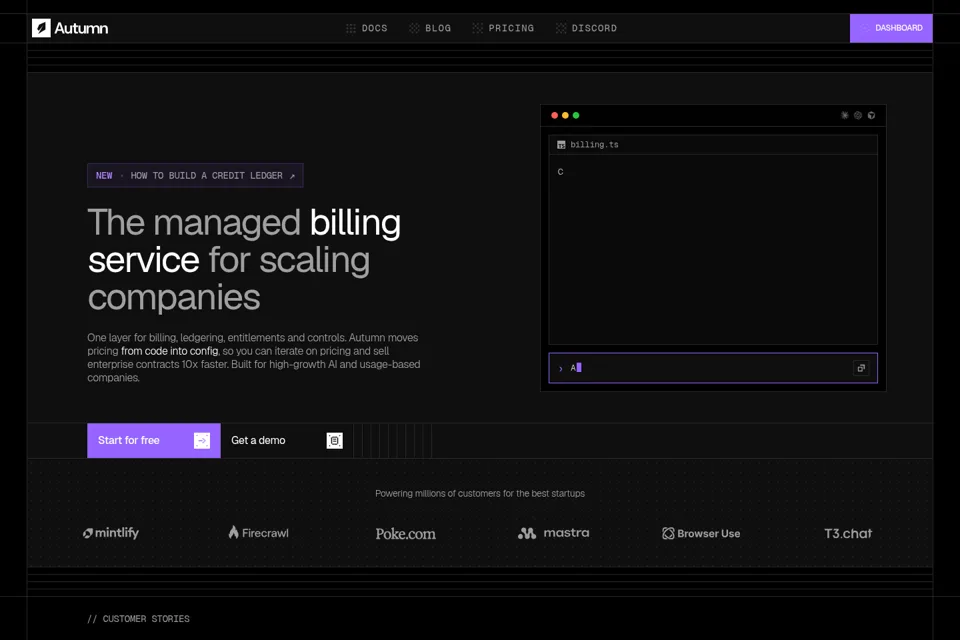
Task: Select the Get a demo button
Action: tap(287, 440)
